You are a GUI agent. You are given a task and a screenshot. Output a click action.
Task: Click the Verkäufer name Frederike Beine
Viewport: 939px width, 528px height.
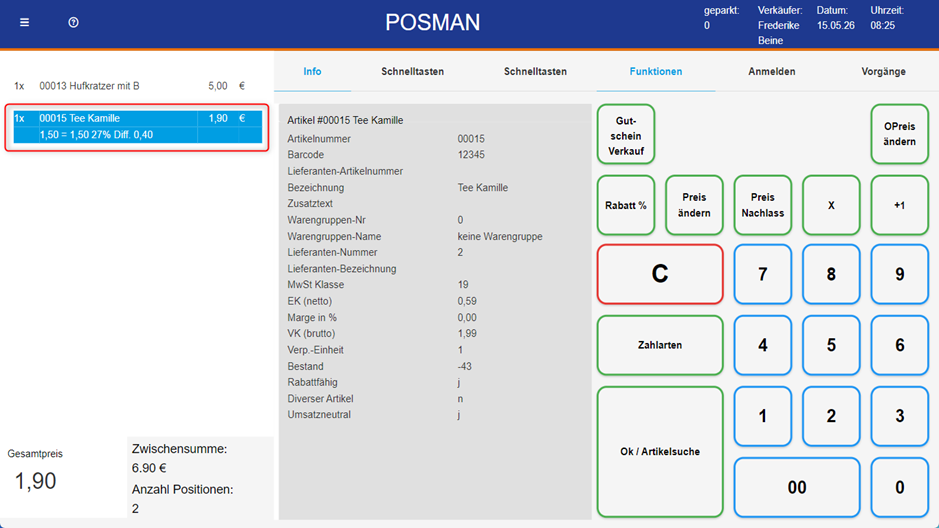pyautogui.click(x=779, y=33)
